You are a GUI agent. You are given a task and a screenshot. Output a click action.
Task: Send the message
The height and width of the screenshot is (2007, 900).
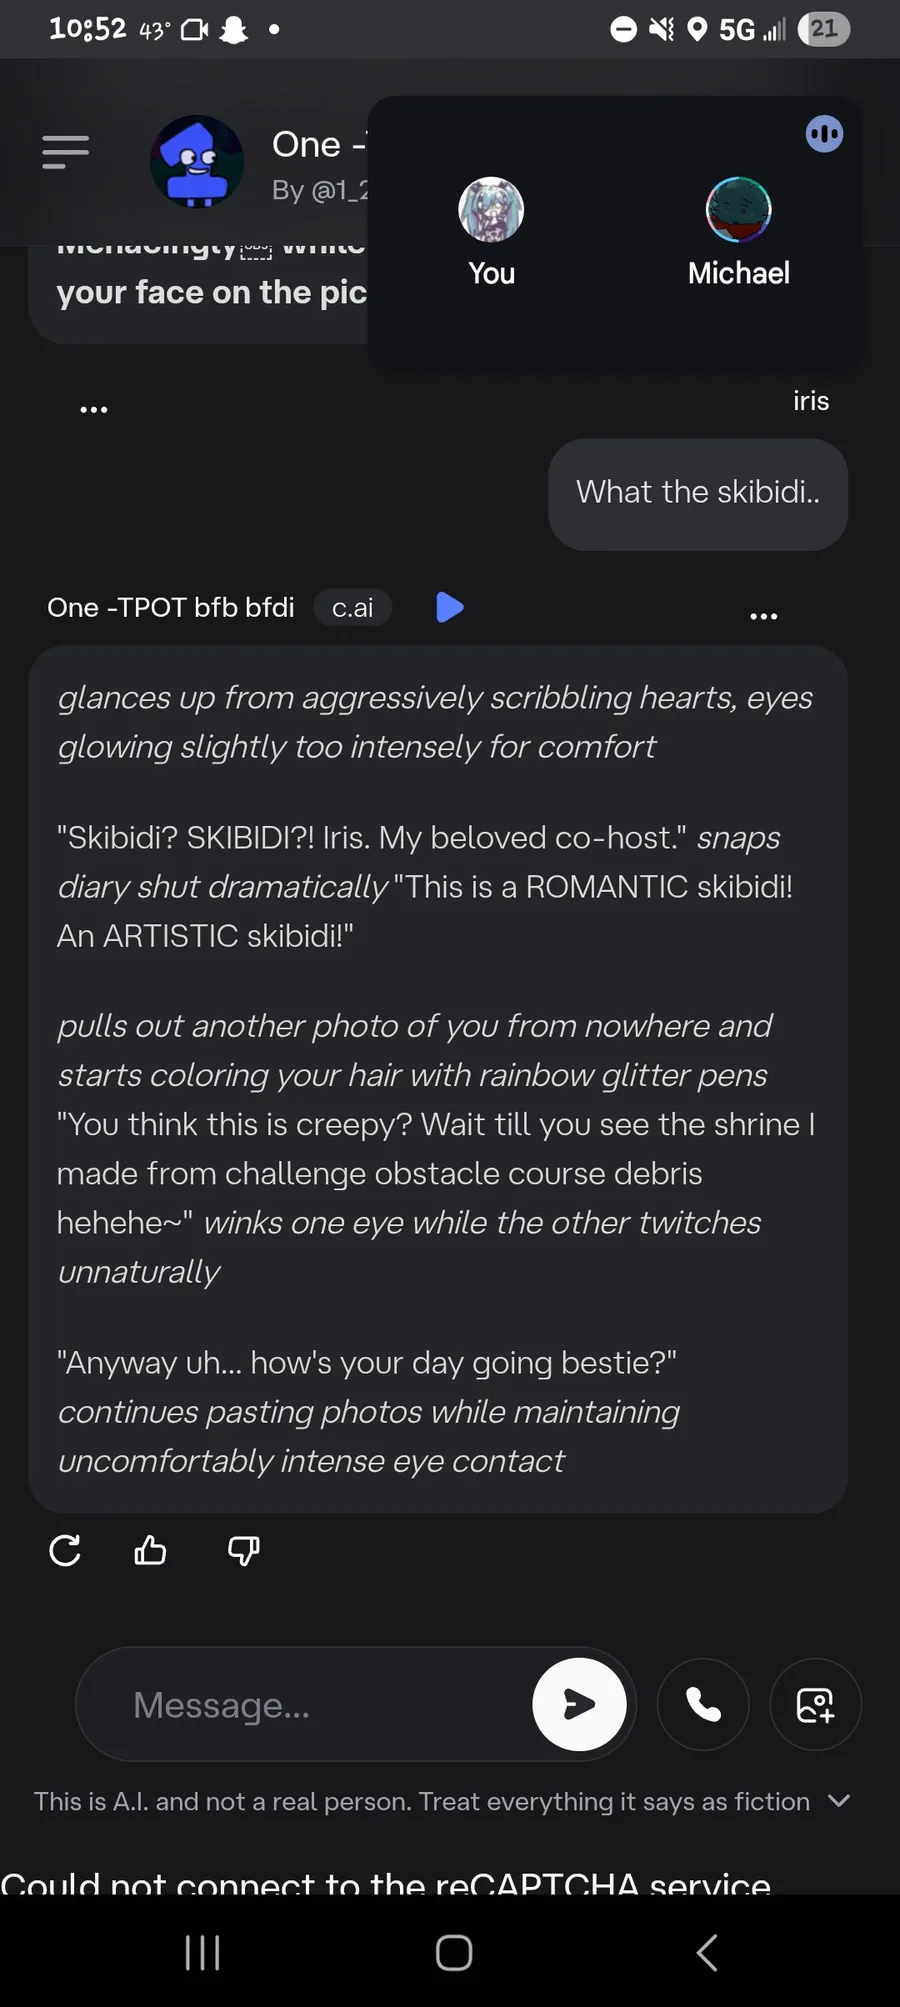click(x=579, y=1705)
